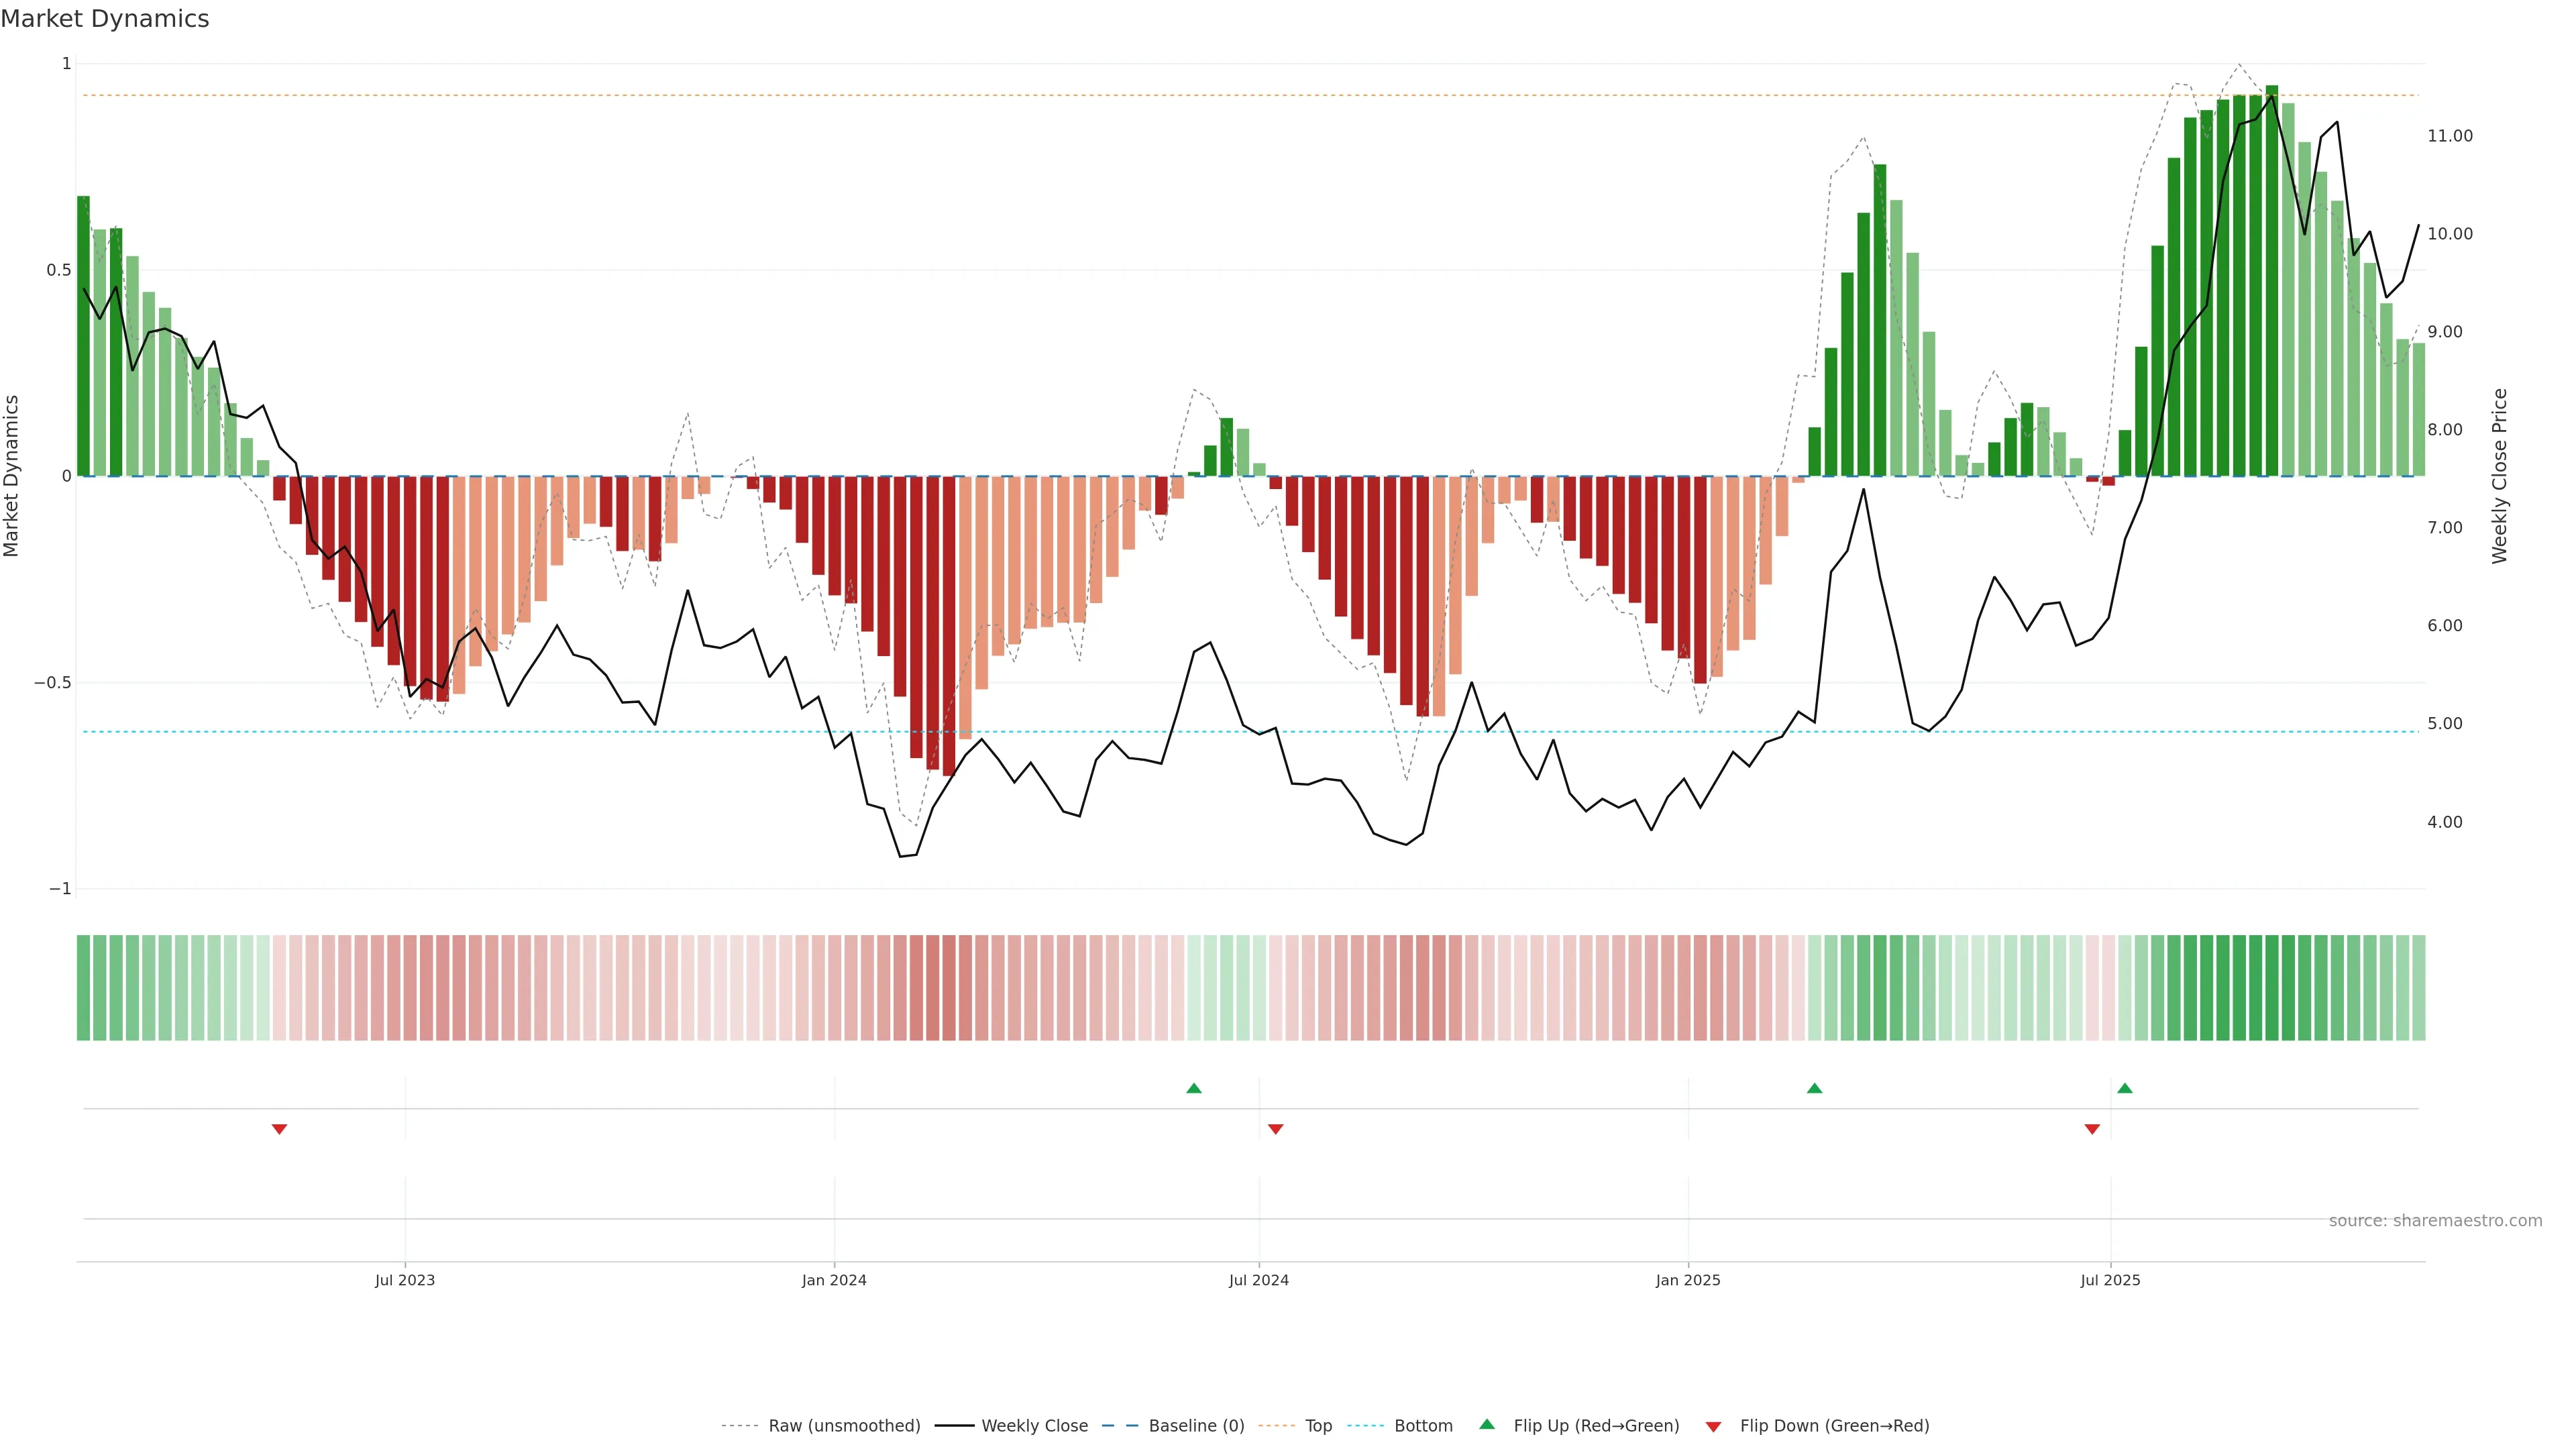The width and height of the screenshot is (2576, 1449).
Task: Click the 11.00 price tick label
Action: 2449,136
